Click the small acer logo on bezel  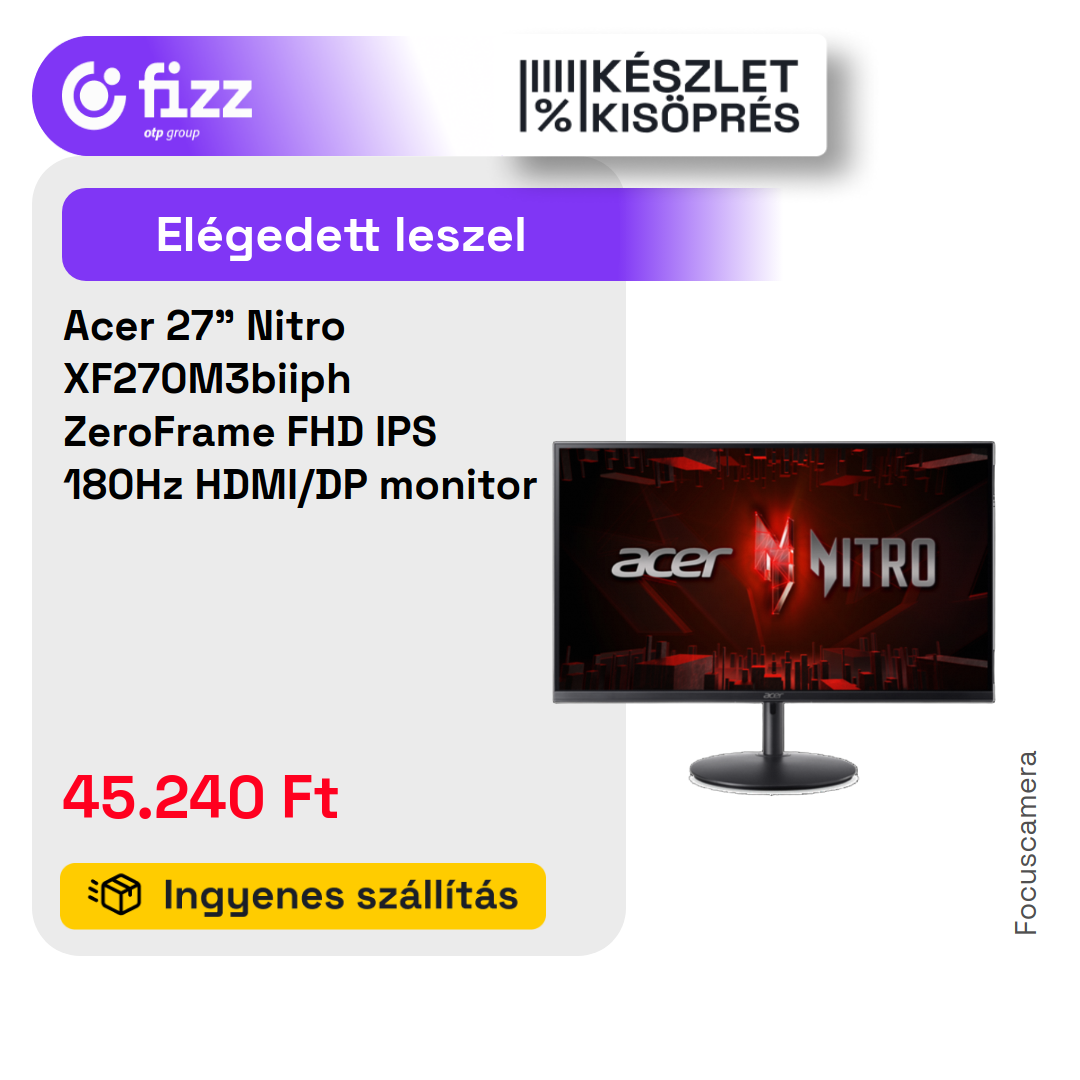point(773,696)
